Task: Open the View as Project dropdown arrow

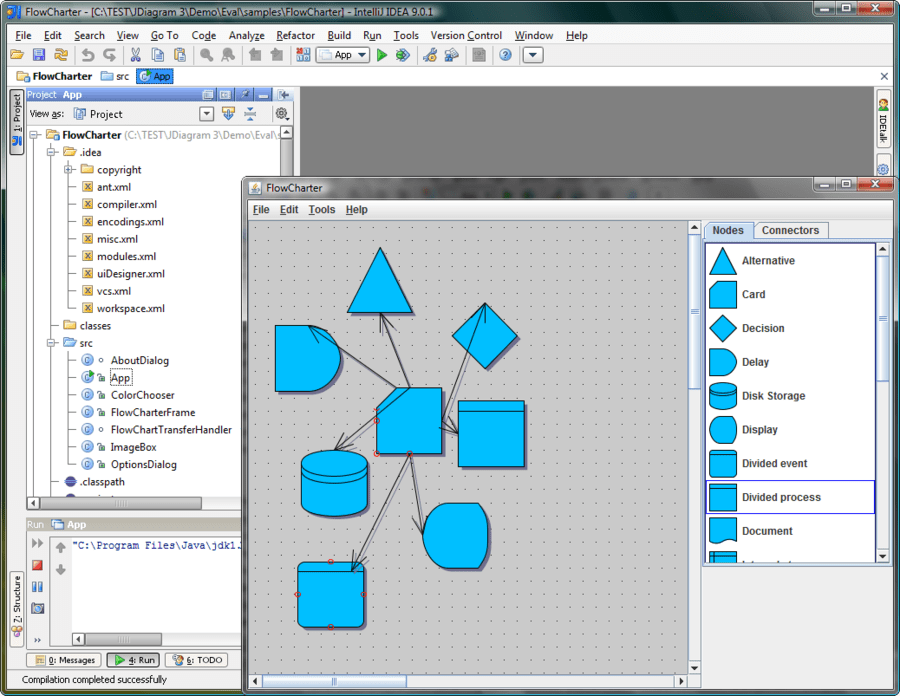Action: [x=207, y=114]
